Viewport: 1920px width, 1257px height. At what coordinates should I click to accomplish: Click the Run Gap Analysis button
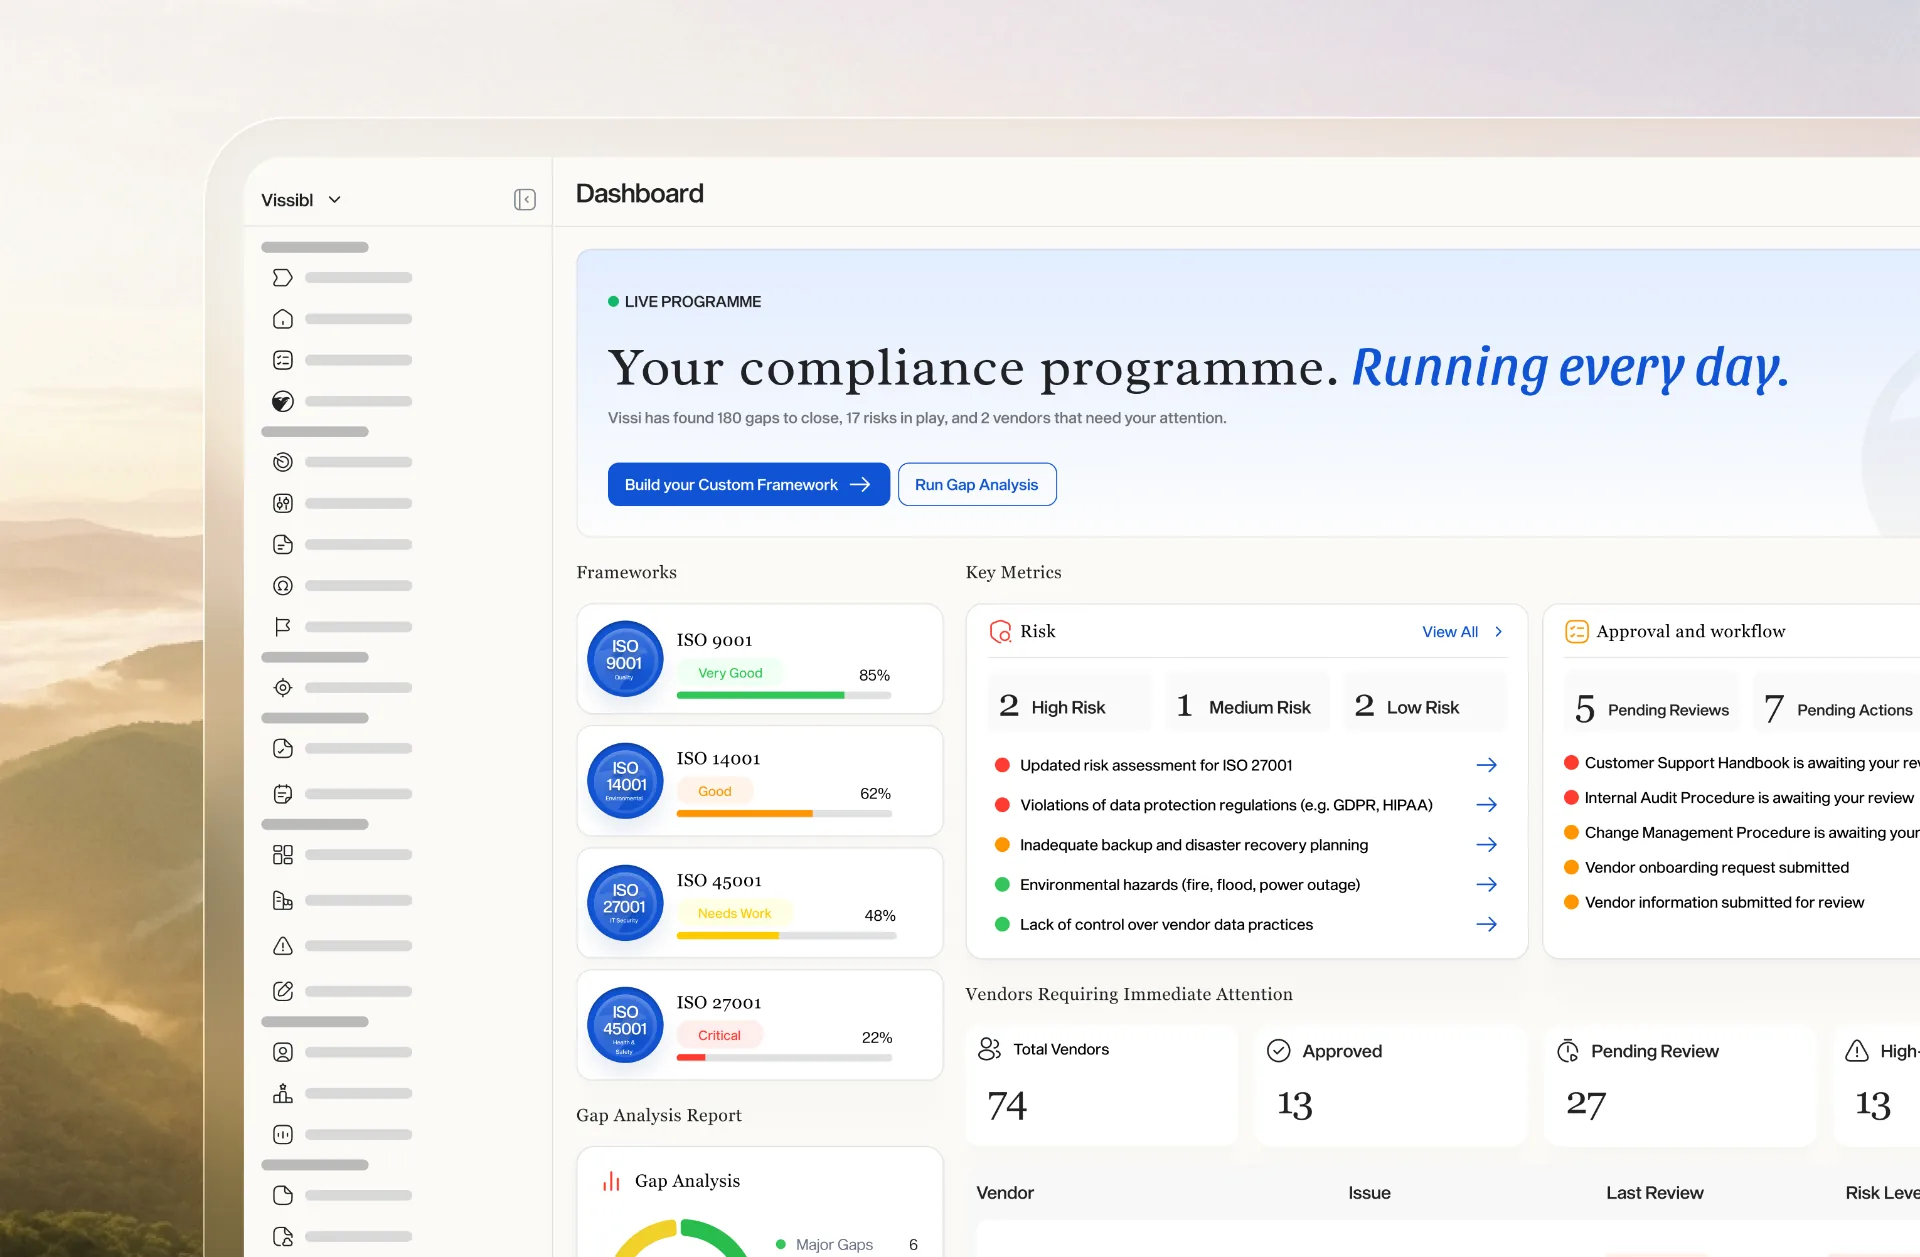click(x=977, y=484)
